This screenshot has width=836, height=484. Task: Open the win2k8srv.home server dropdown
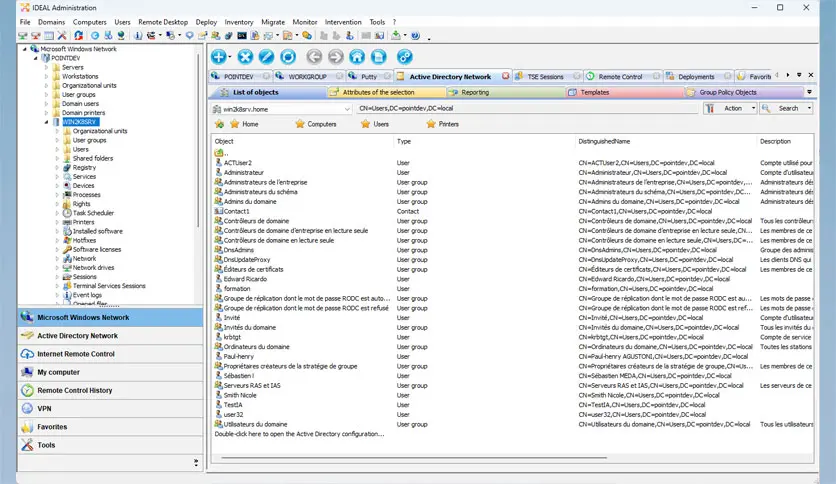pyautogui.click(x=347, y=109)
